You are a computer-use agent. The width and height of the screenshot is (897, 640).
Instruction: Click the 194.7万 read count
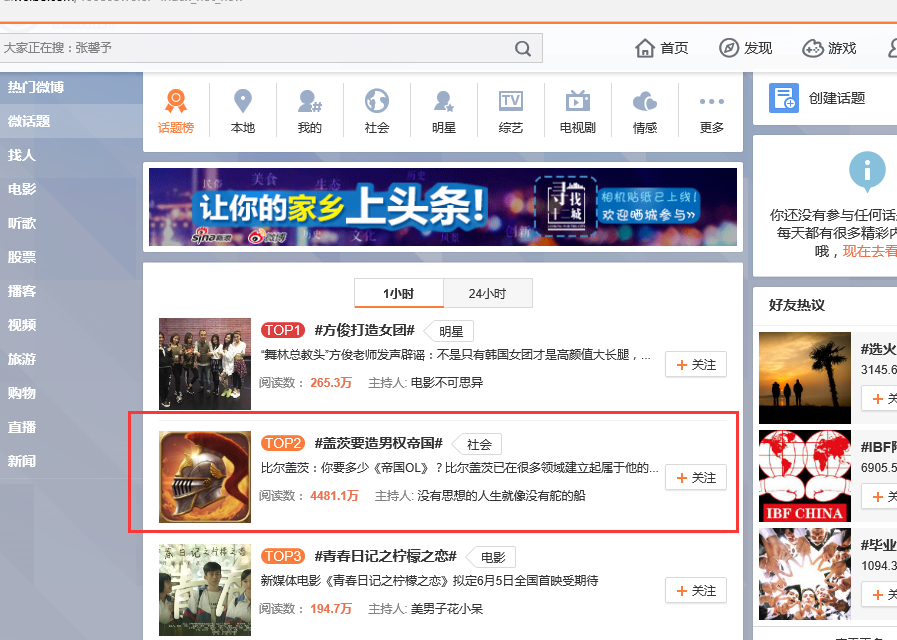point(331,609)
